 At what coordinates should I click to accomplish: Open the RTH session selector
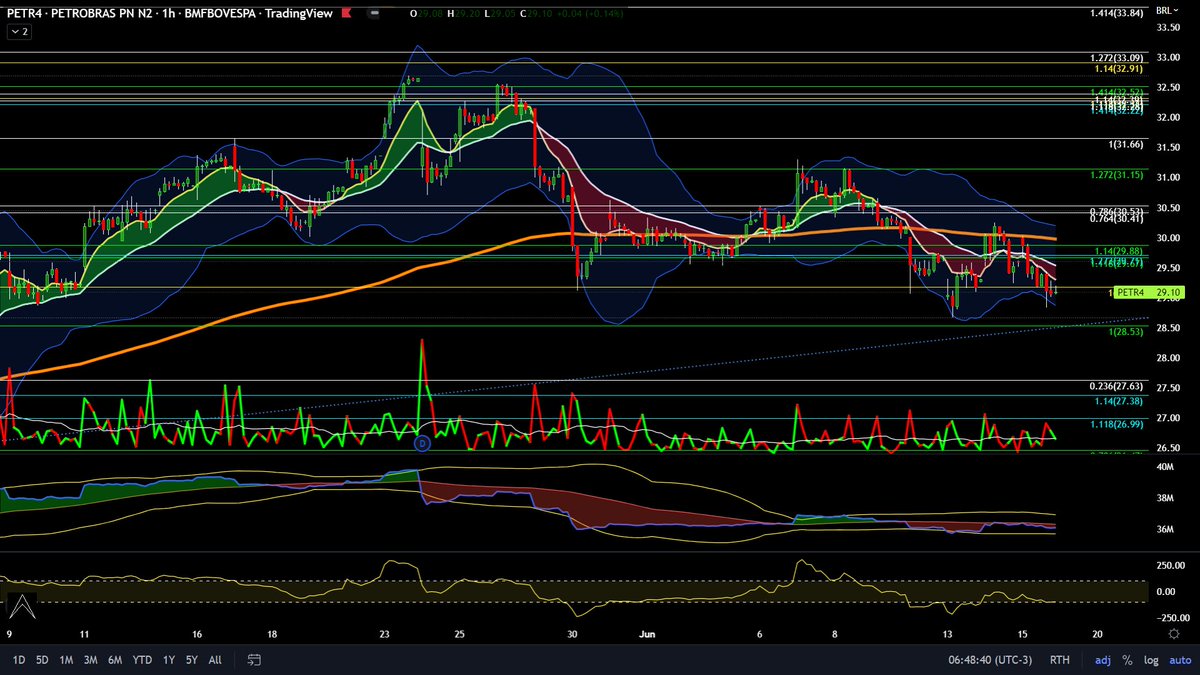pos(1059,660)
